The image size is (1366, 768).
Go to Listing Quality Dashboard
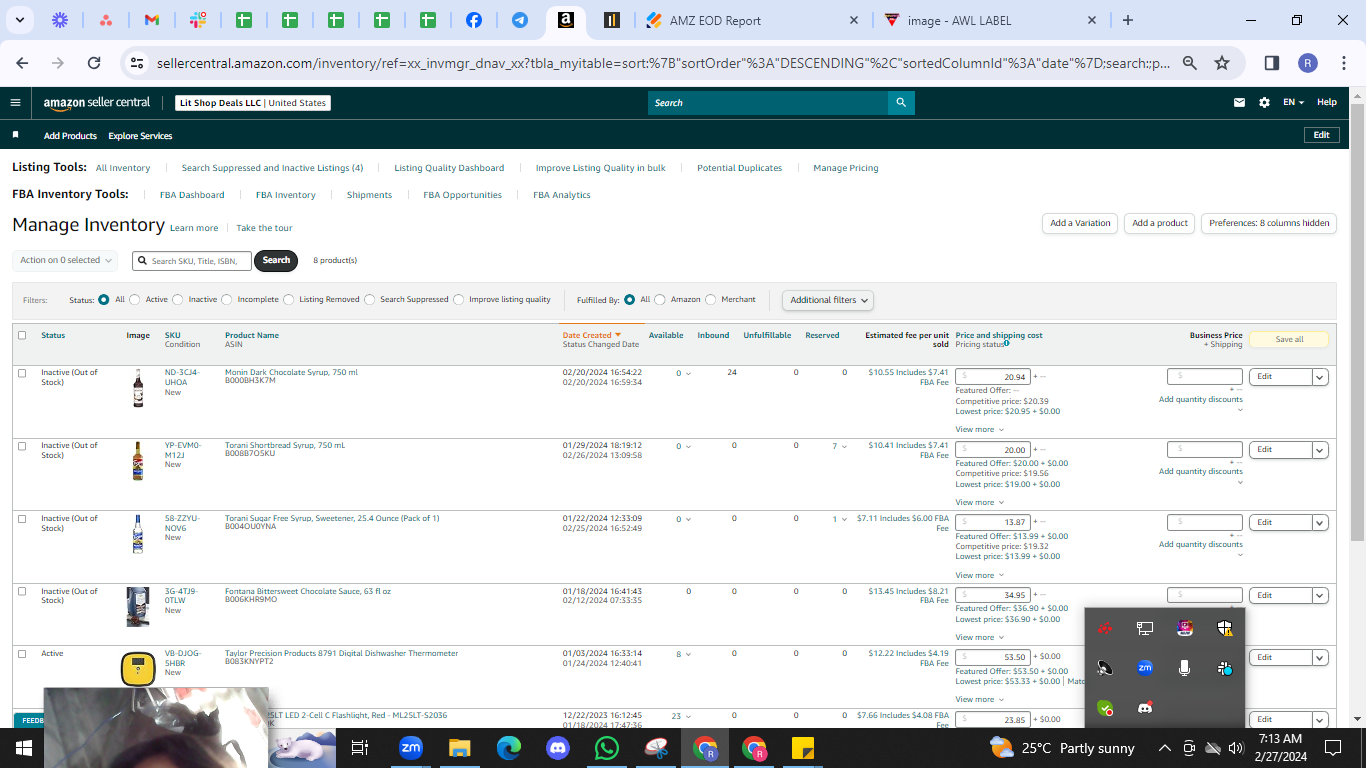449,168
